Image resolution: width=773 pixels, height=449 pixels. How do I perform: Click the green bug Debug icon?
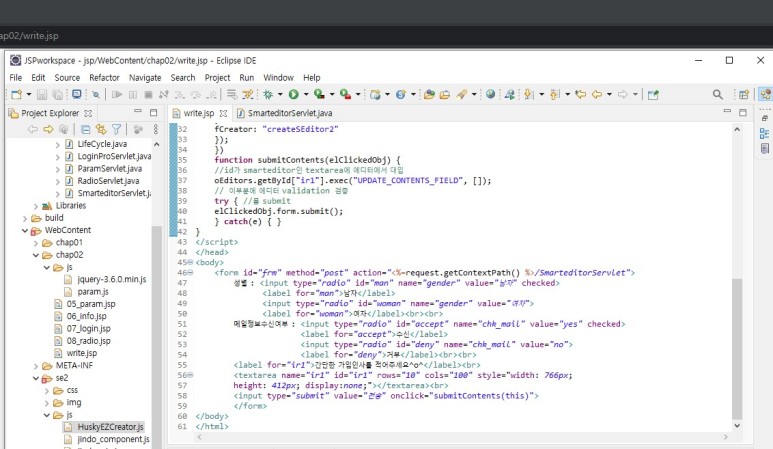point(268,95)
